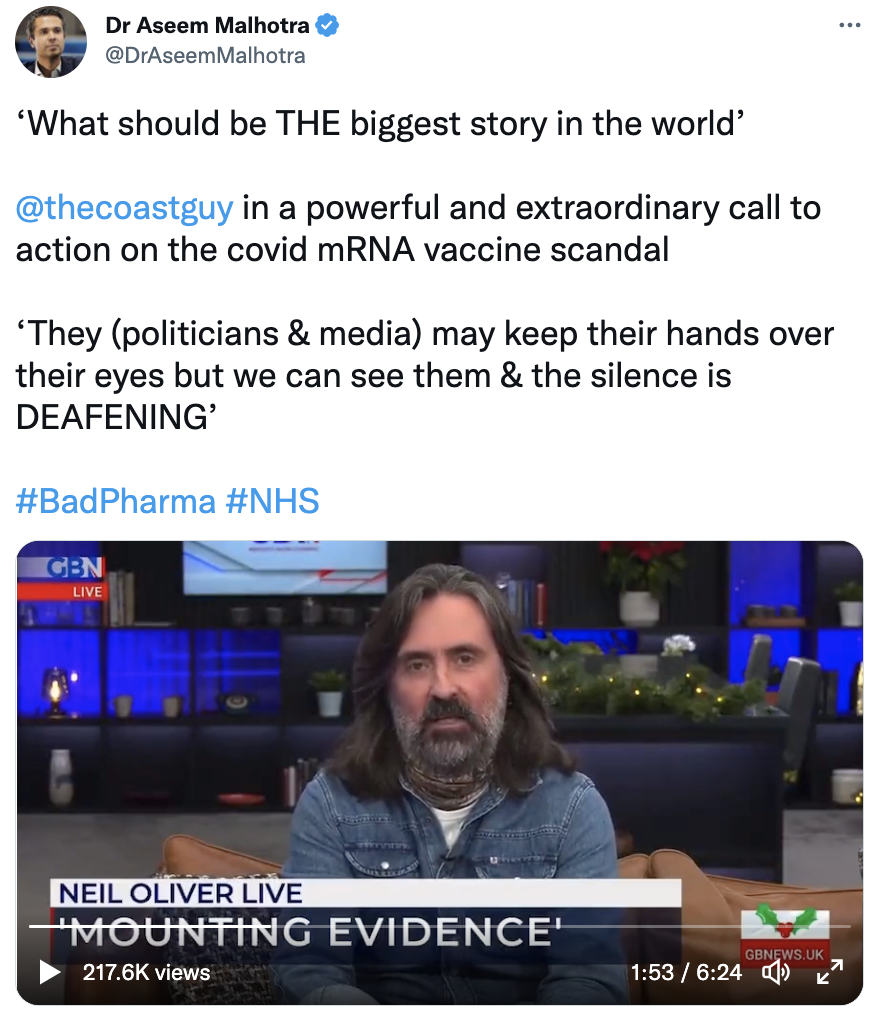The image size is (876, 1018).
Task: Open the tweet's three-dot more menu
Action: [849, 25]
